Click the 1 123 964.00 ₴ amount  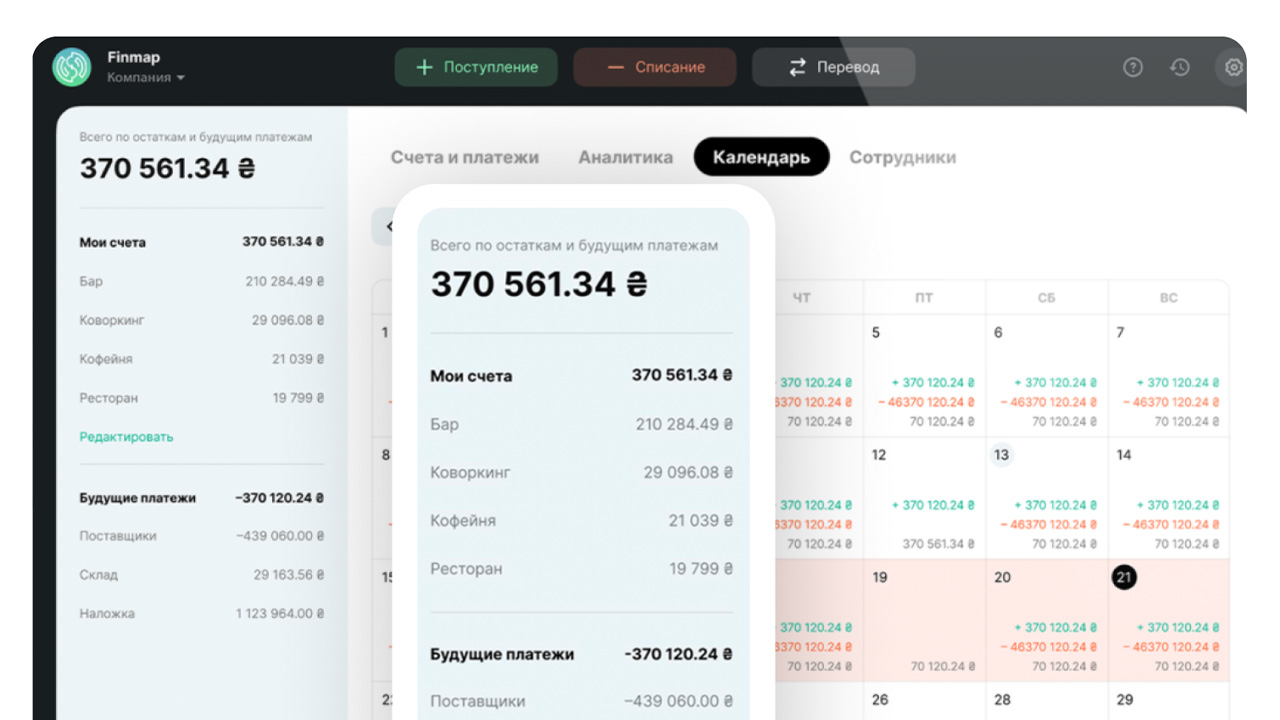tap(280, 614)
